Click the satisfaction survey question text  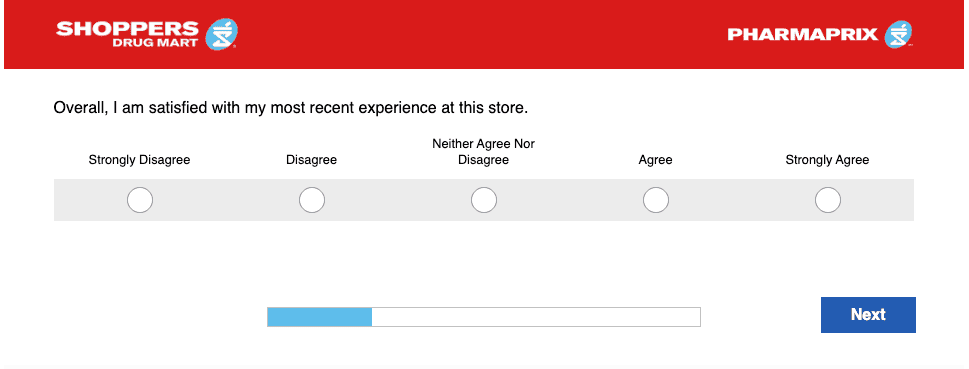291,108
